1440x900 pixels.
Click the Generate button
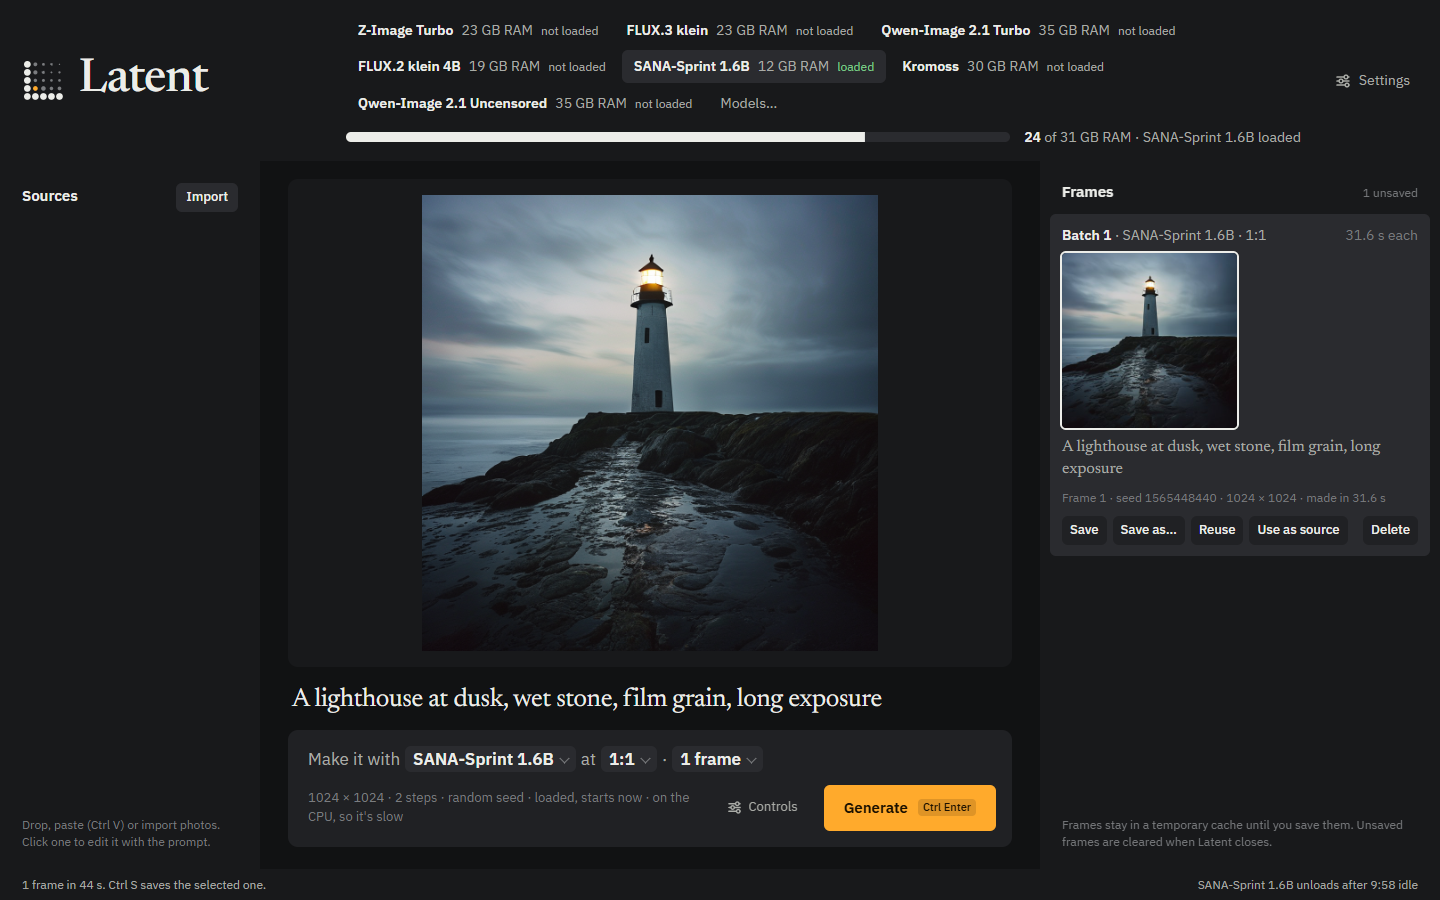click(x=910, y=808)
